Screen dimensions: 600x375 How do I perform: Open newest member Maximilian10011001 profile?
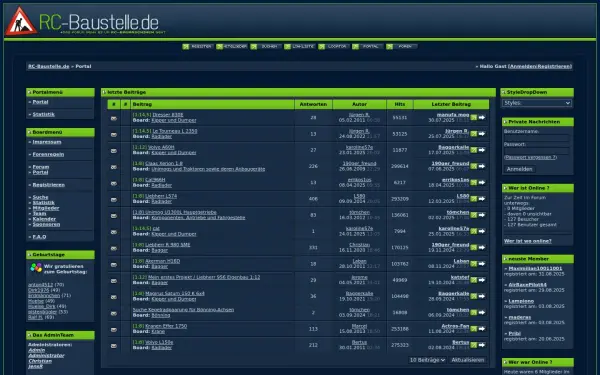pos(535,268)
